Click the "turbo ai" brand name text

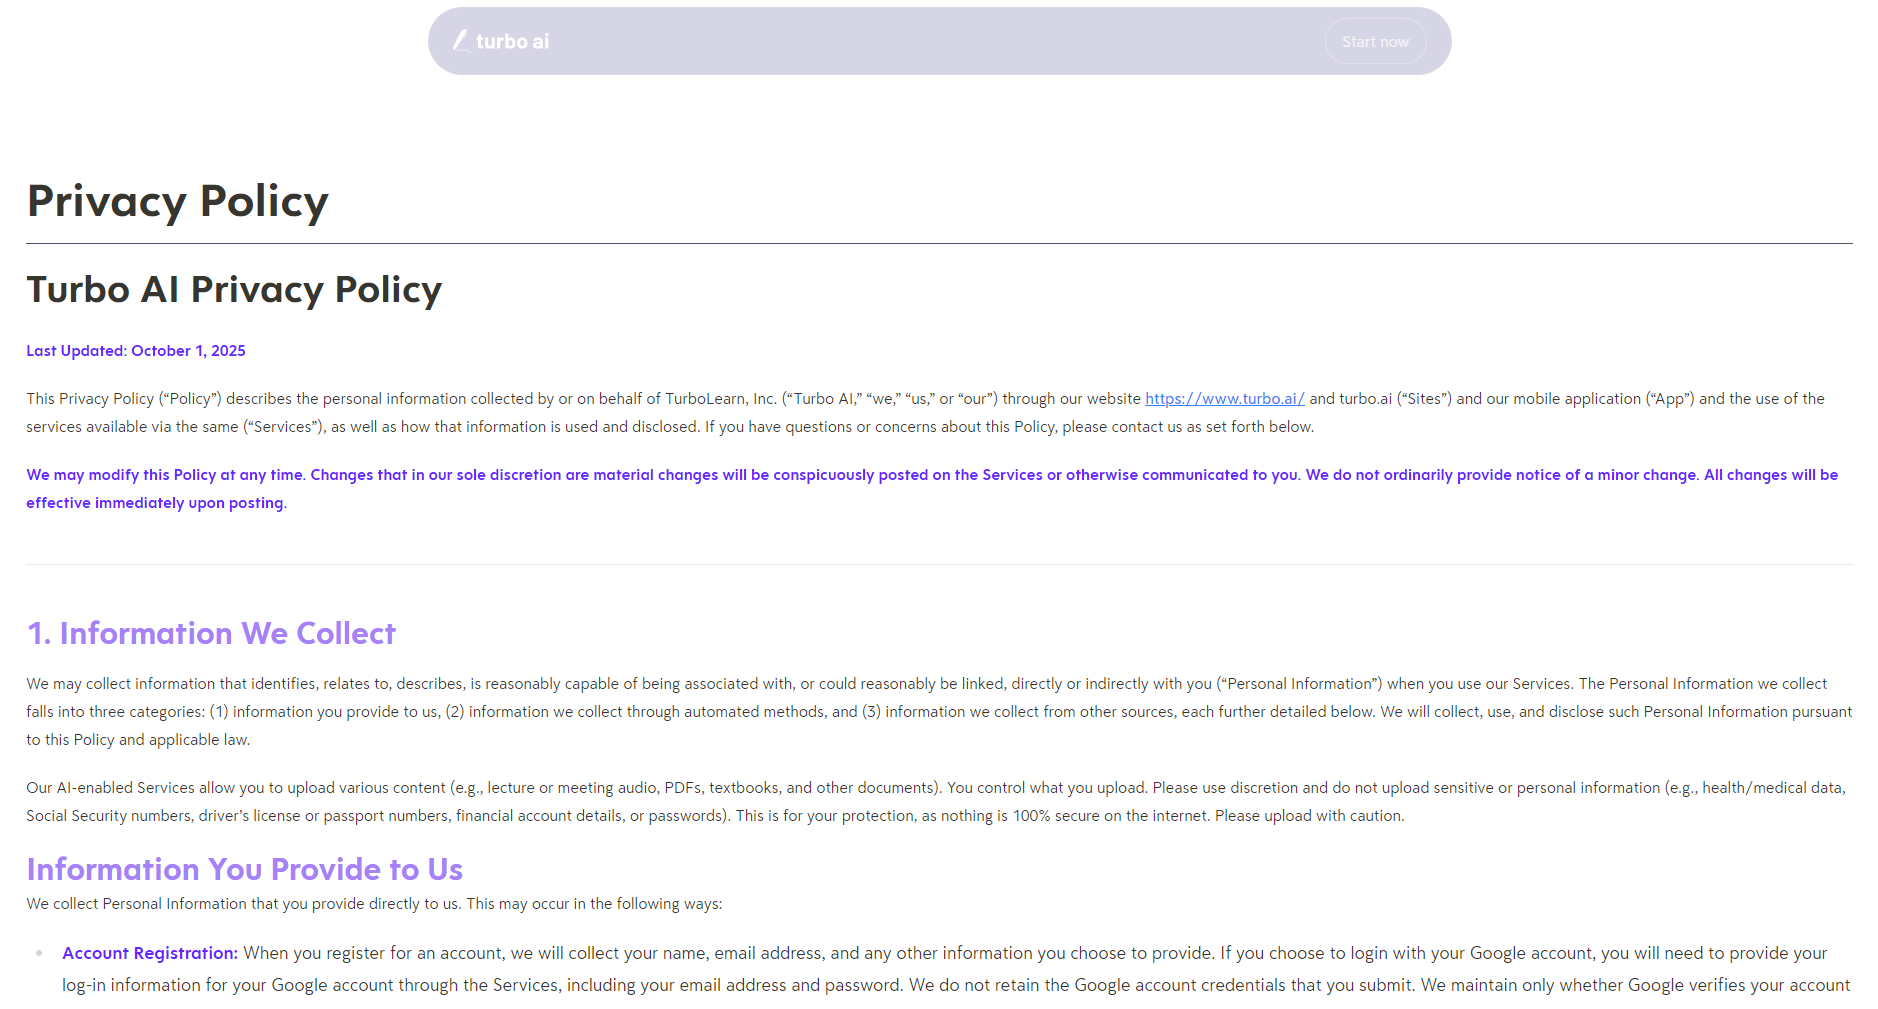pyautogui.click(x=512, y=42)
